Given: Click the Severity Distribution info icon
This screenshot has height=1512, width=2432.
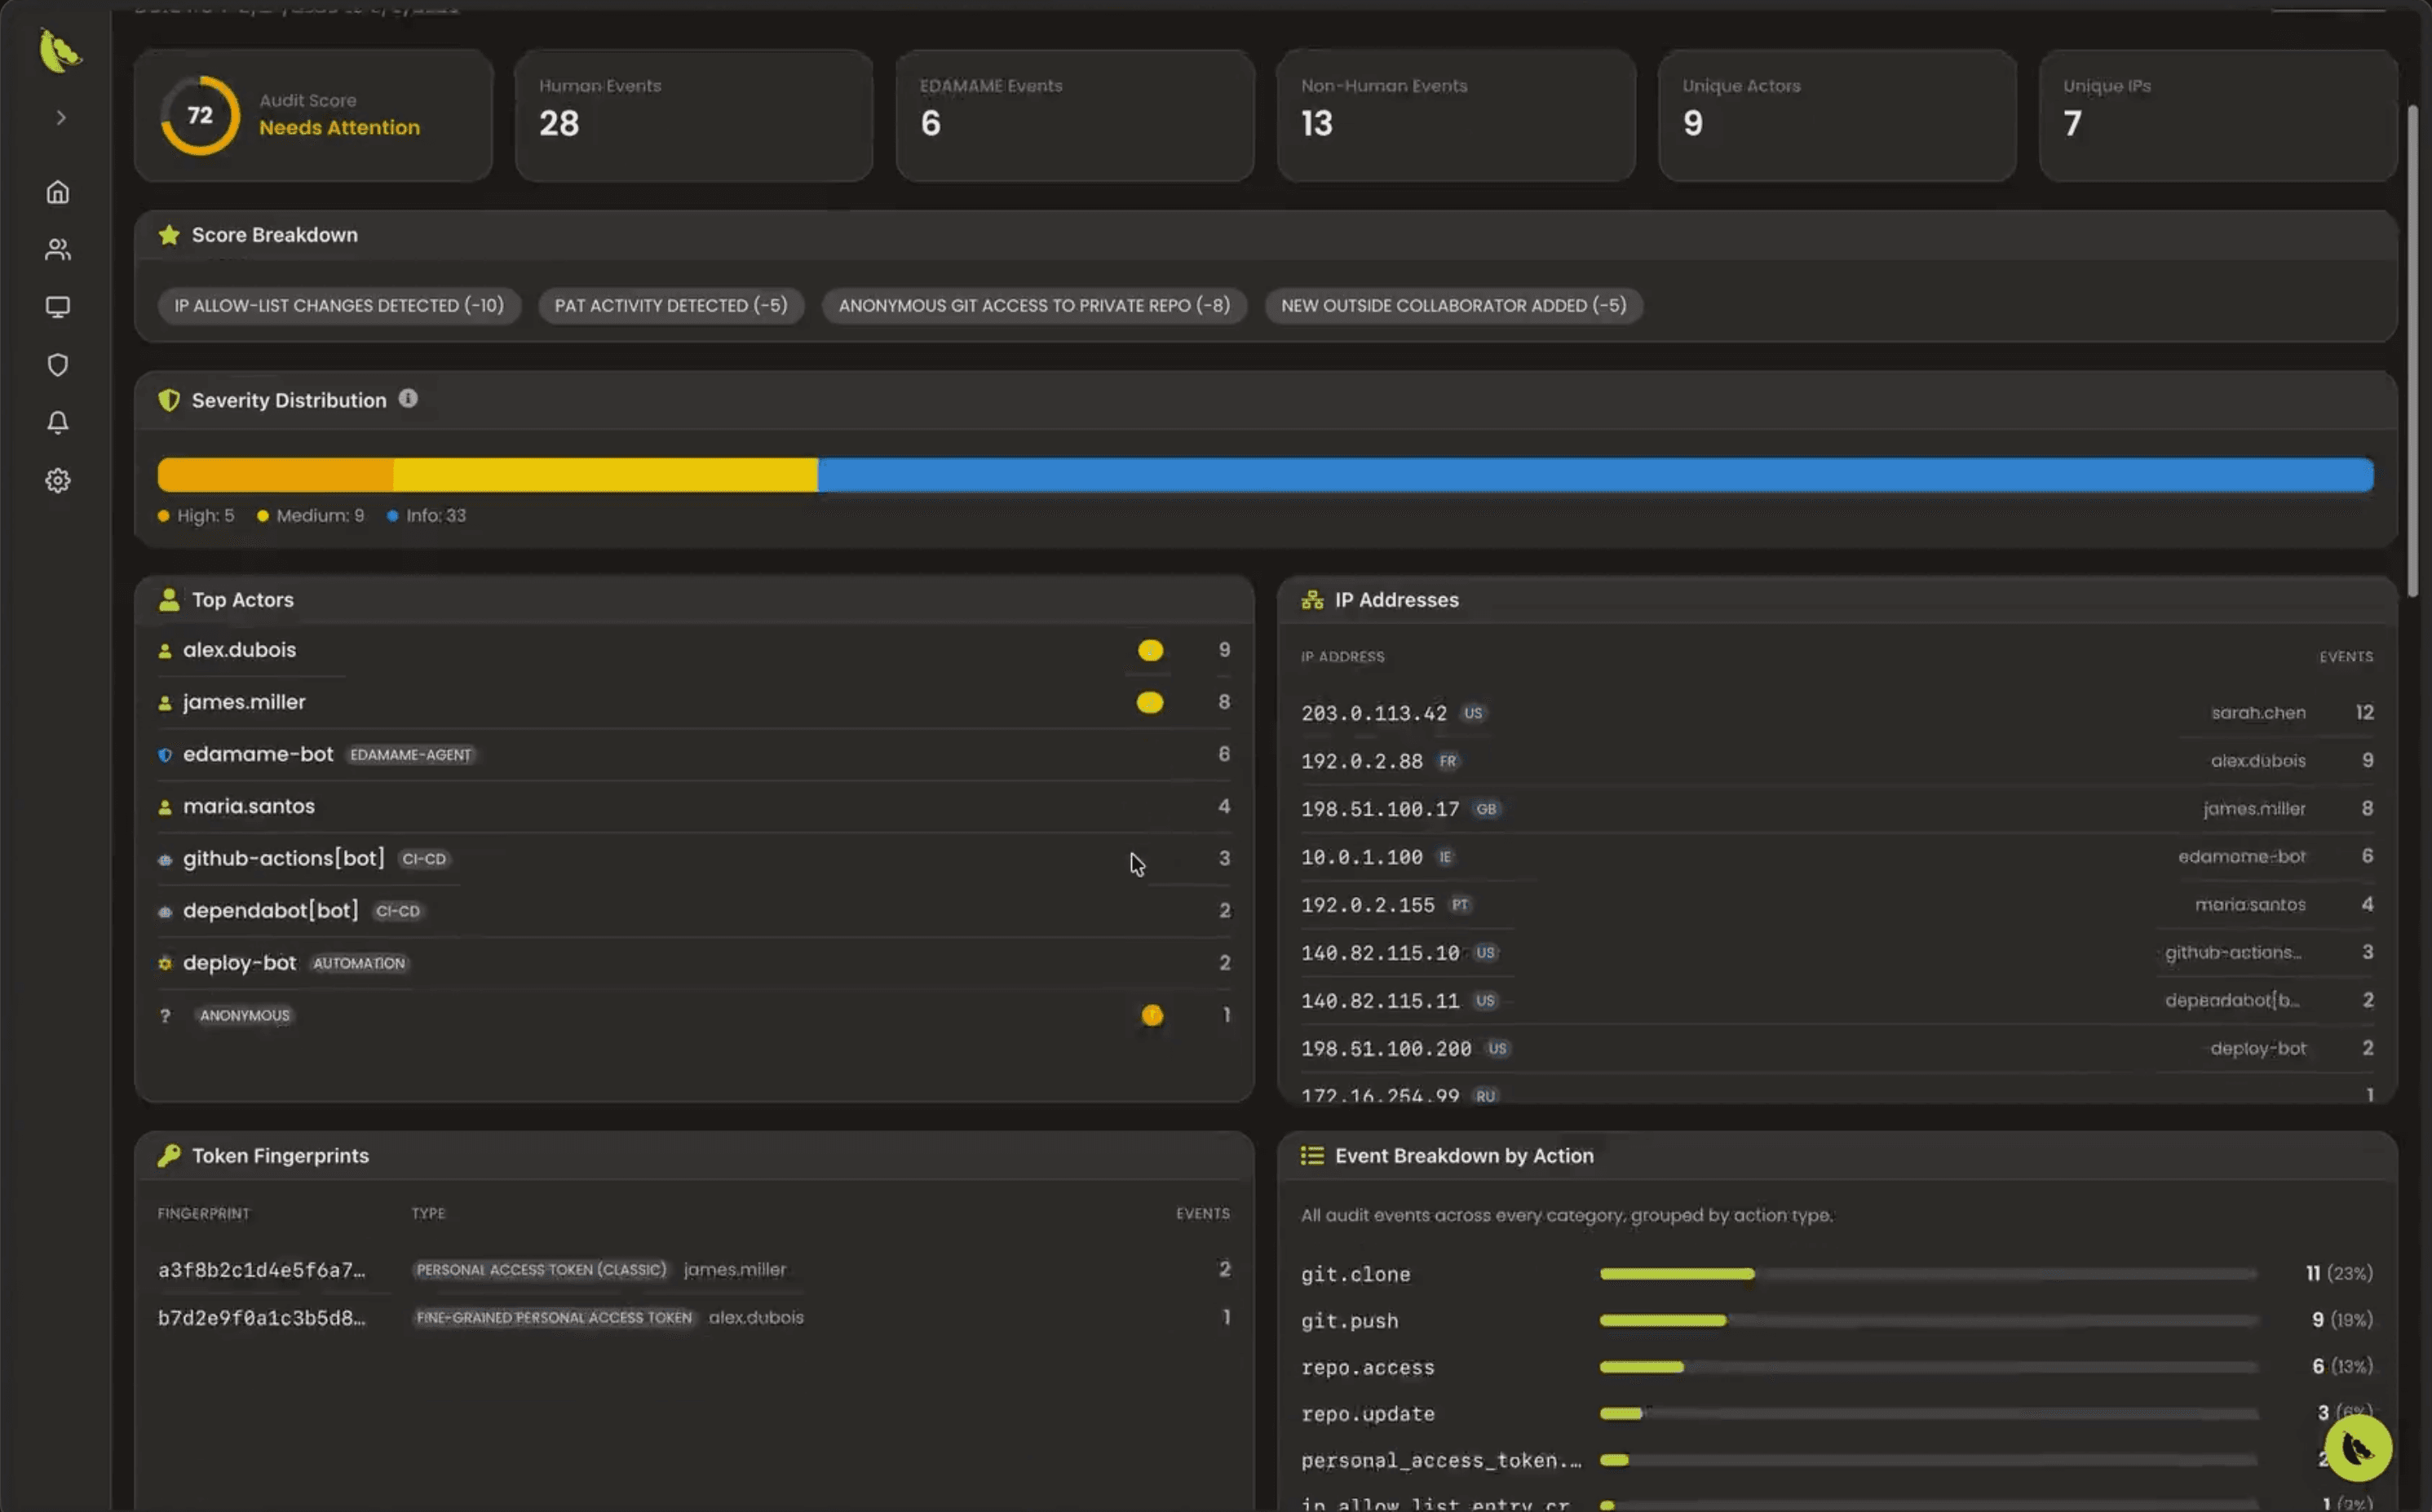Looking at the screenshot, I should coord(408,399).
